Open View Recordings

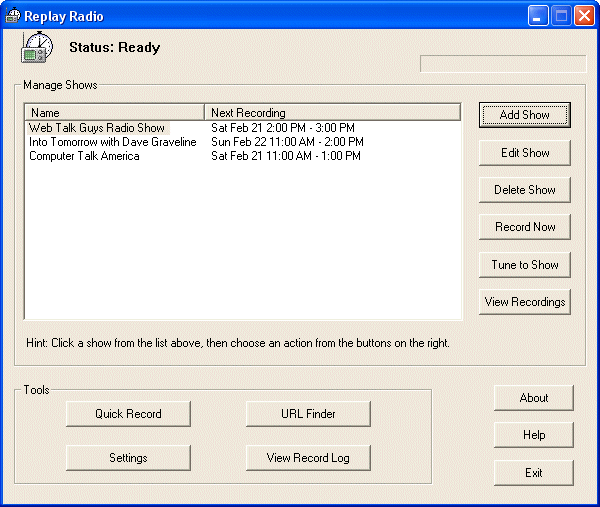point(525,302)
